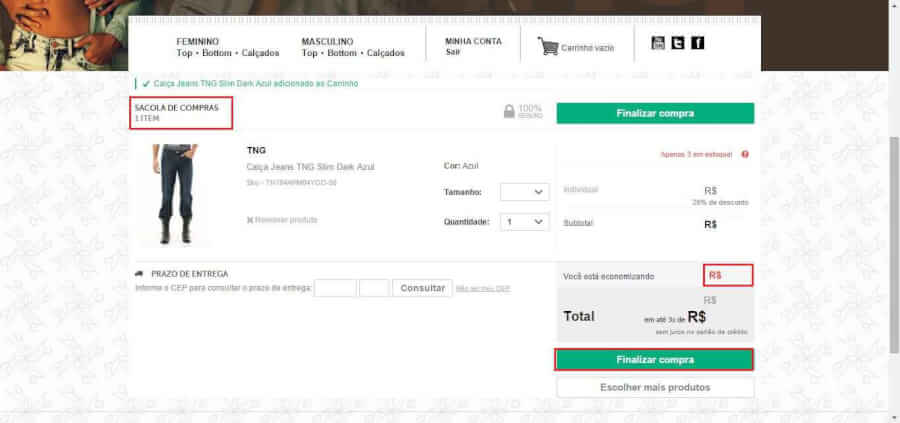Click 'Cor: Azul' text

coord(461,166)
